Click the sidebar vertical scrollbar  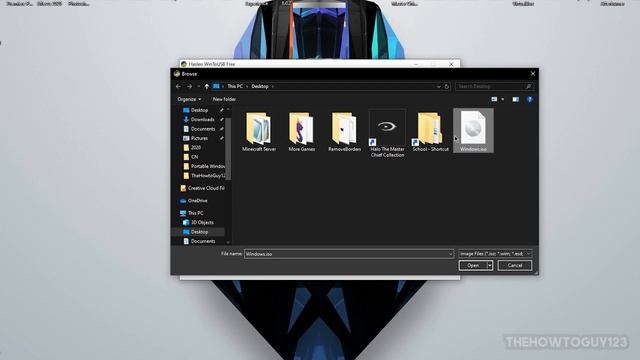[x=228, y=148]
